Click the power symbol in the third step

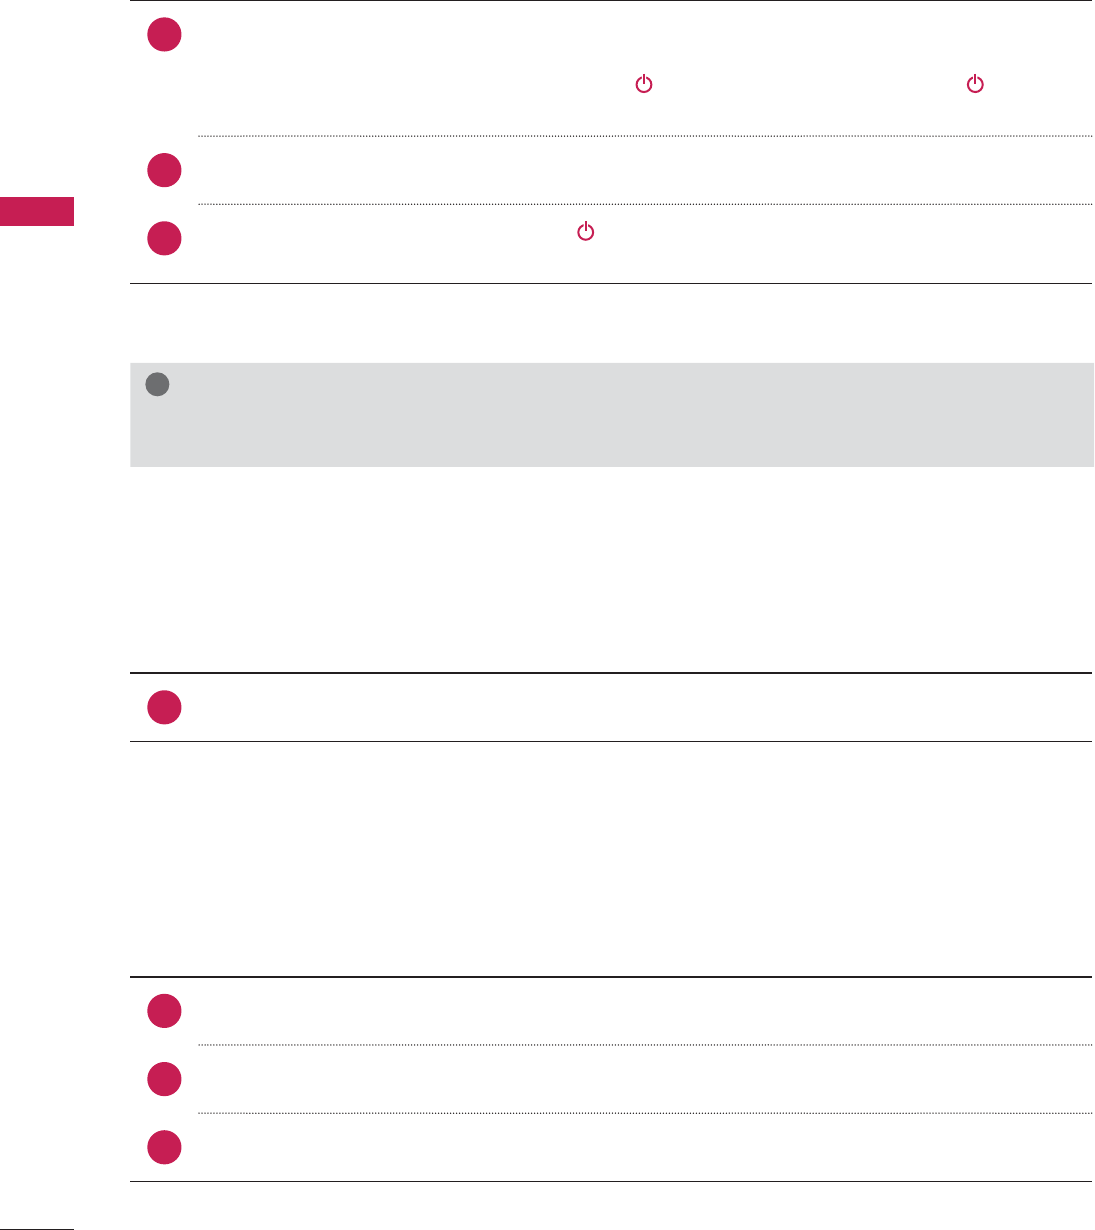point(586,232)
